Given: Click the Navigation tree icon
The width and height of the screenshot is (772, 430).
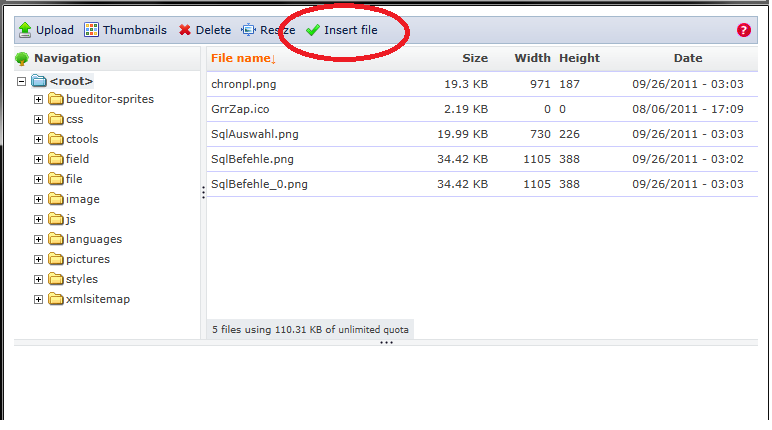Looking at the screenshot, I should [x=22, y=59].
